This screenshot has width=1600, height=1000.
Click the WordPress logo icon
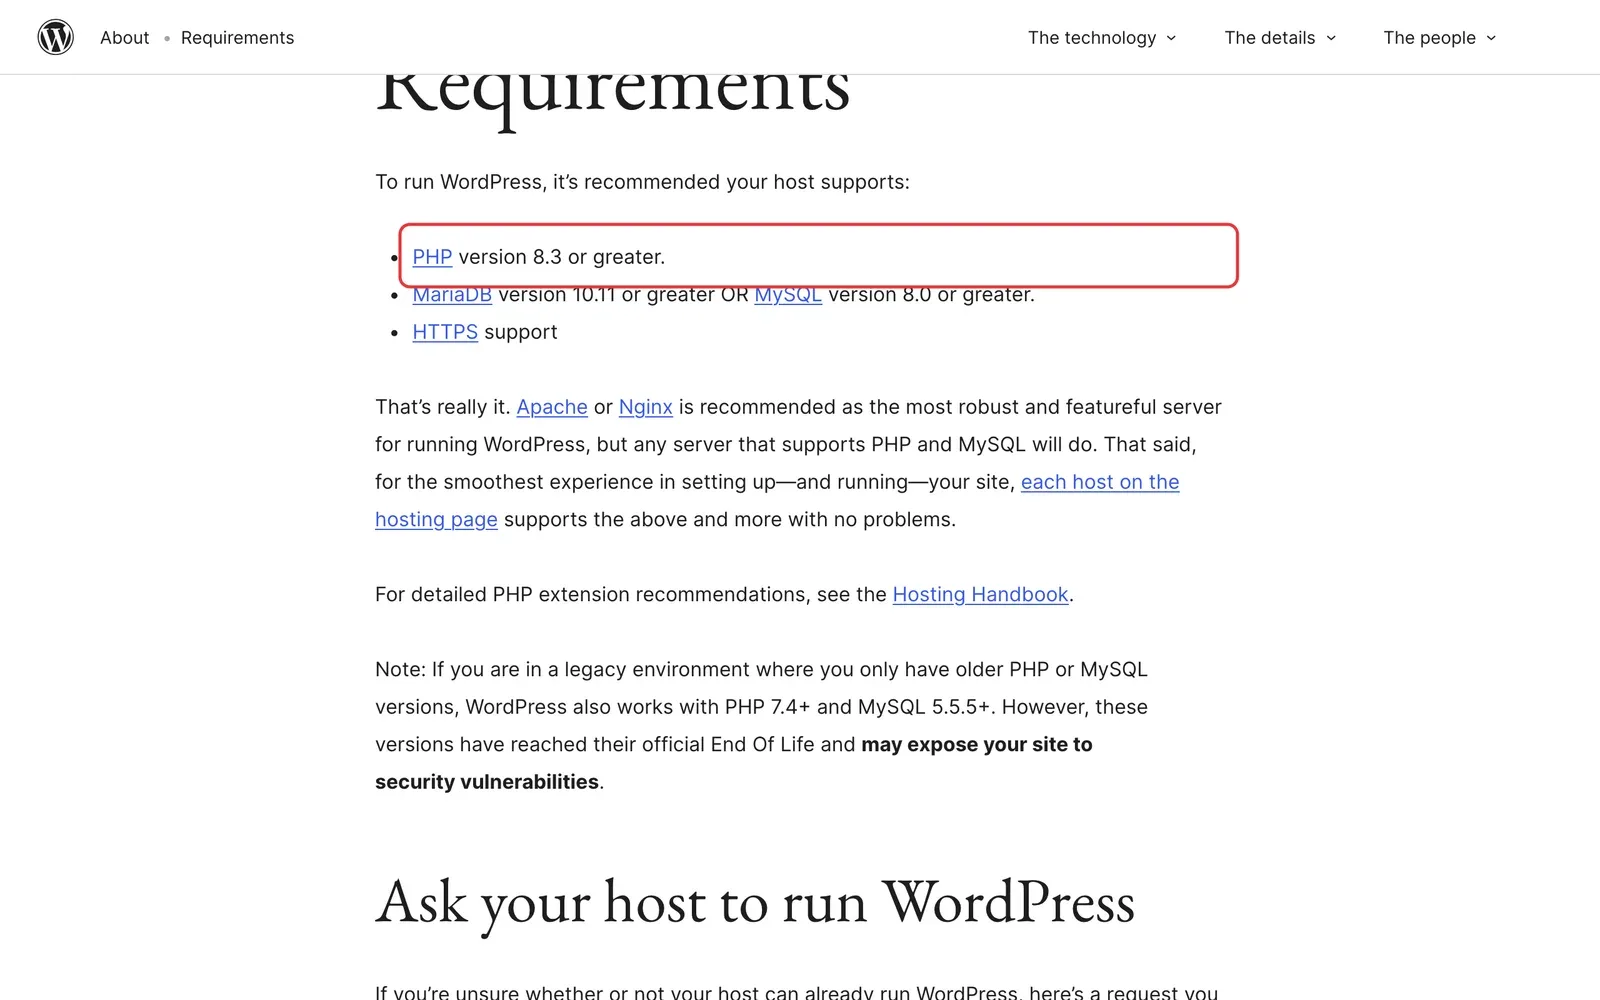coord(56,37)
